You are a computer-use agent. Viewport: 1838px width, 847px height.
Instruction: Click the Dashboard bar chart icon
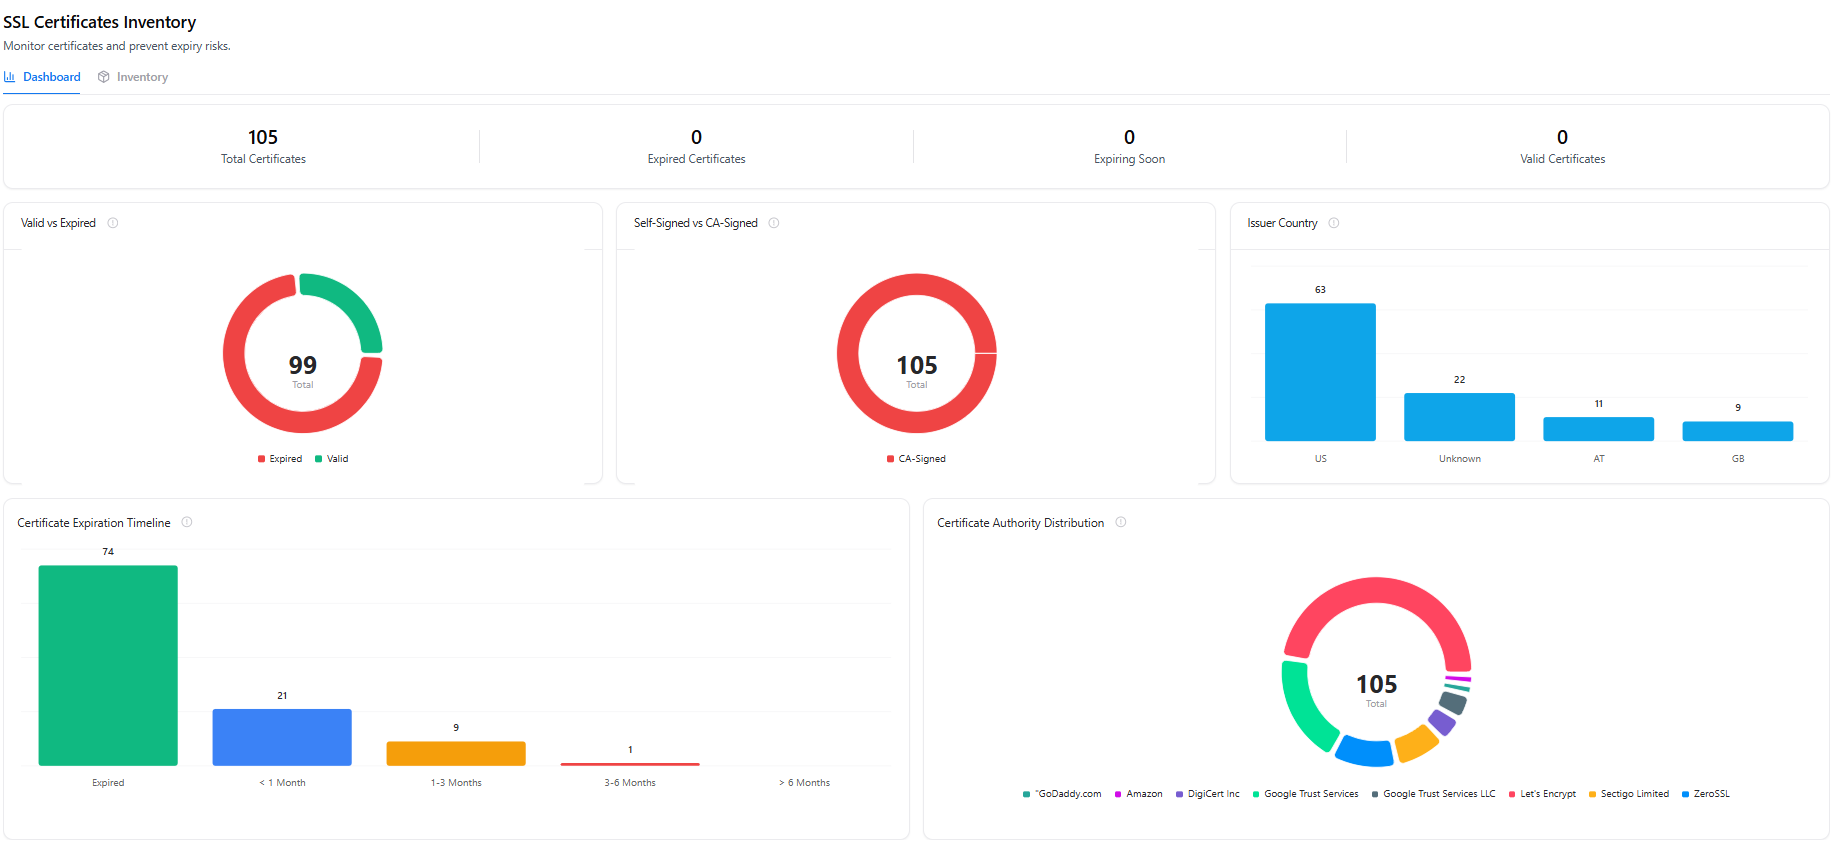tap(10, 77)
